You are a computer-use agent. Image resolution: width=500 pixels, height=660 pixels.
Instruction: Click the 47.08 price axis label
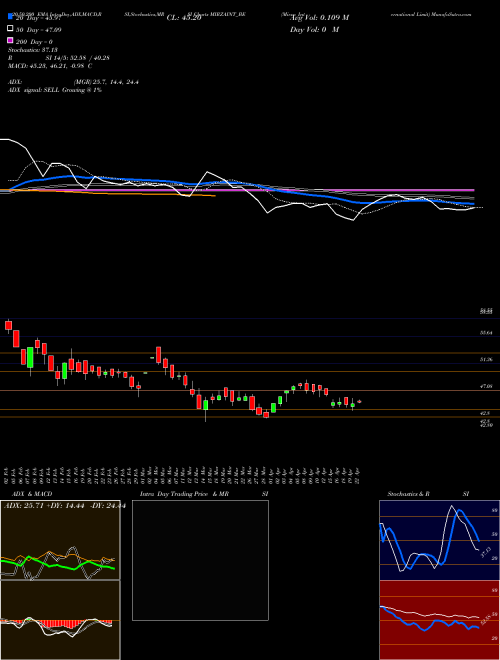coord(486,386)
